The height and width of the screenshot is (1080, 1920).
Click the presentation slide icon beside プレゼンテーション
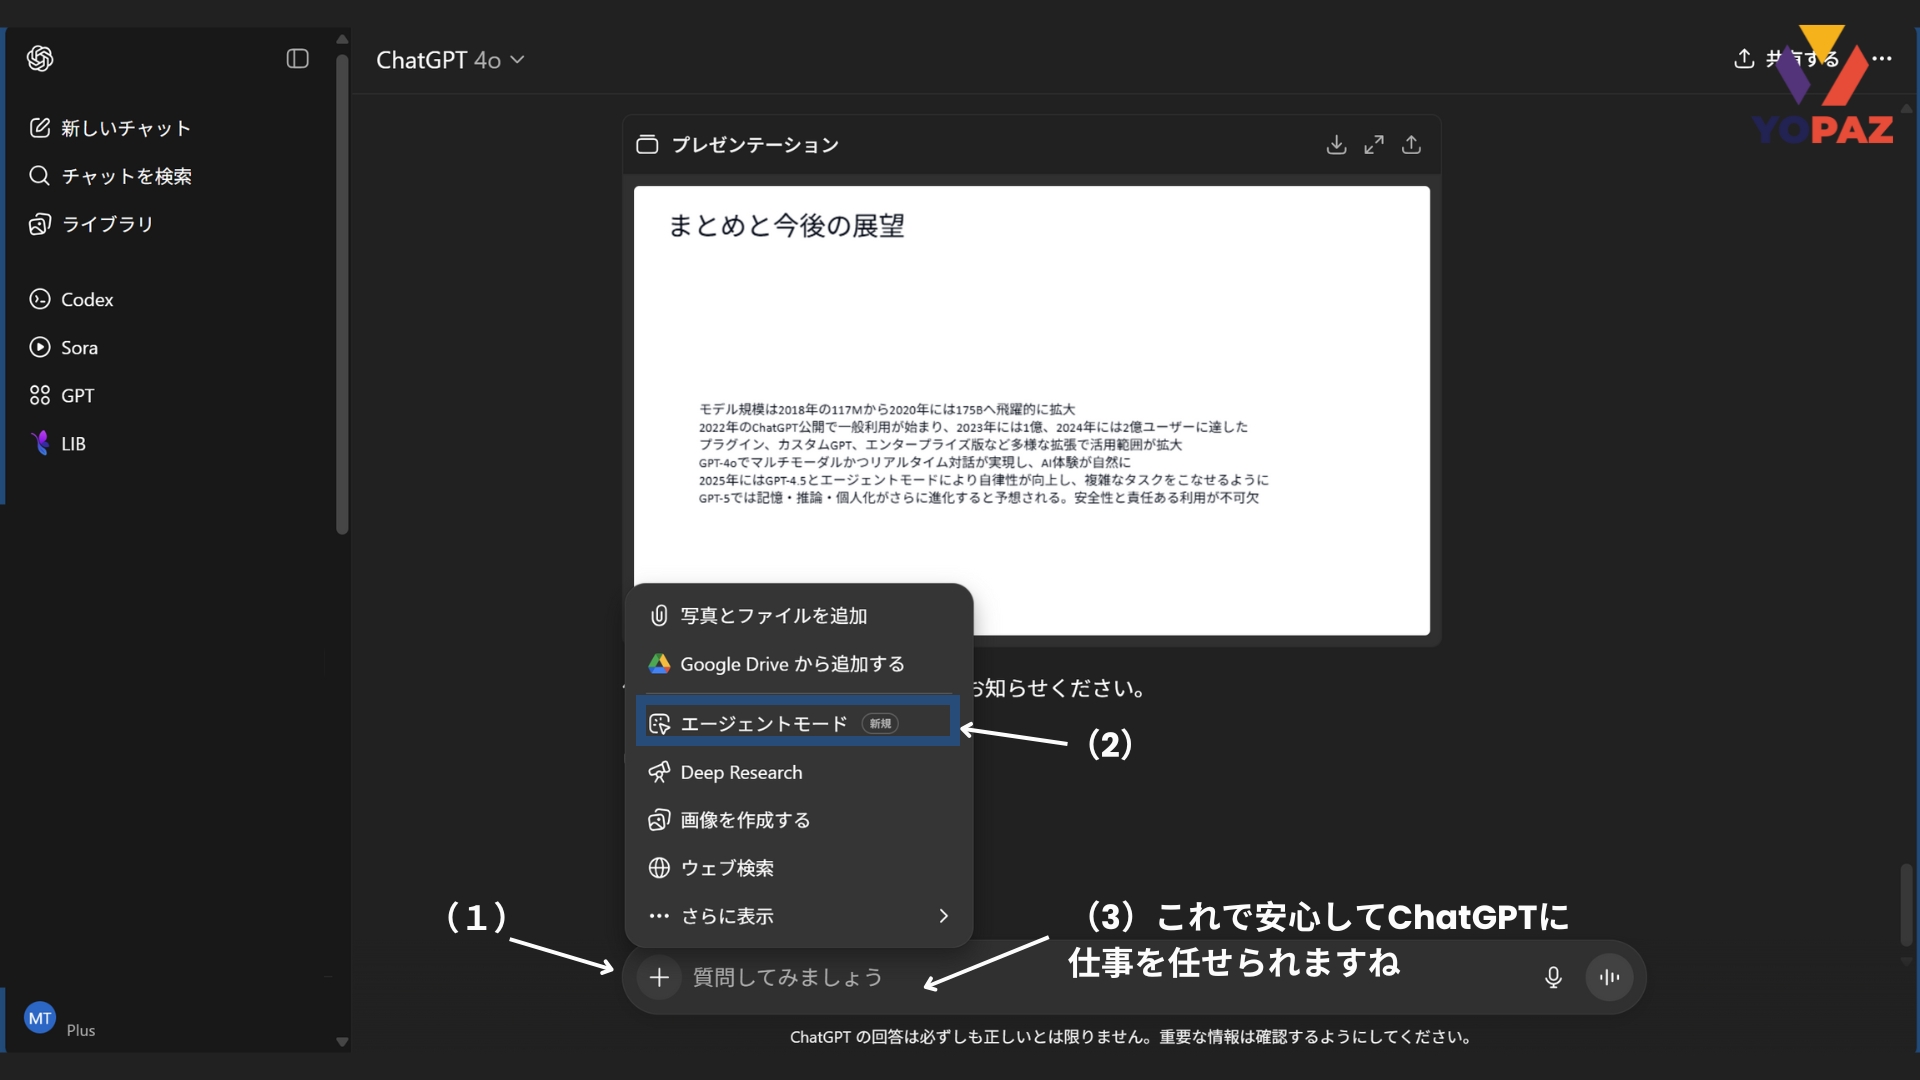pos(647,145)
